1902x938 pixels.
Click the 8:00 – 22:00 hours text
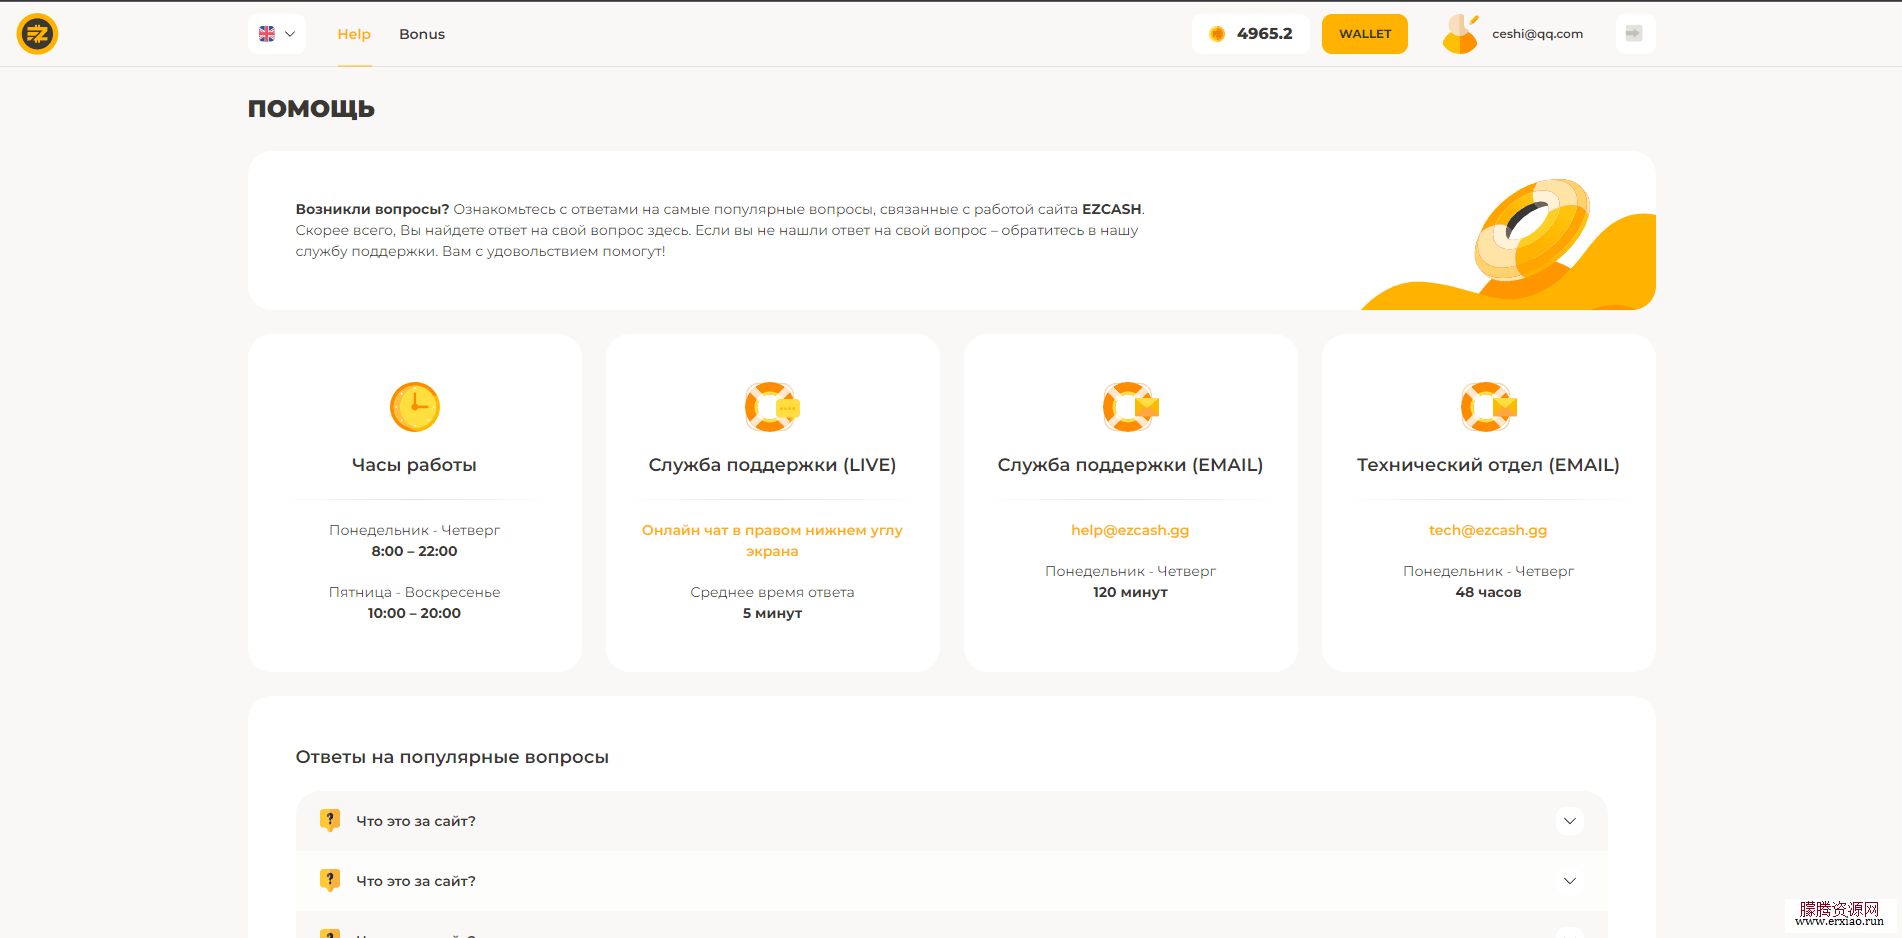point(414,551)
